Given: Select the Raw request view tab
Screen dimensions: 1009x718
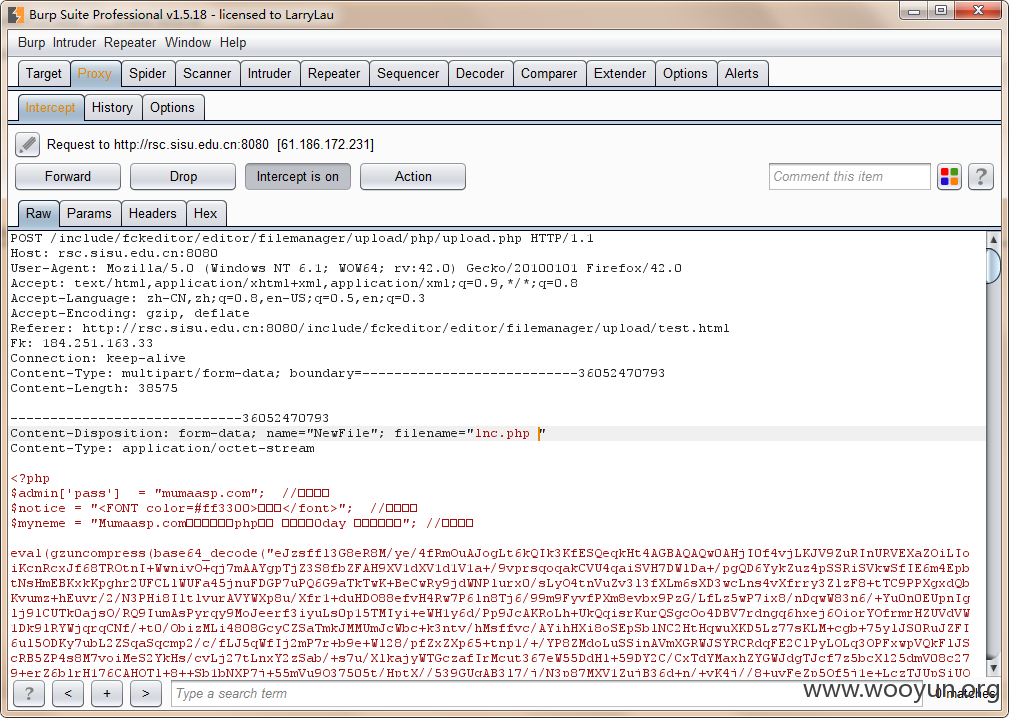Looking at the screenshot, I should (39, 213).
